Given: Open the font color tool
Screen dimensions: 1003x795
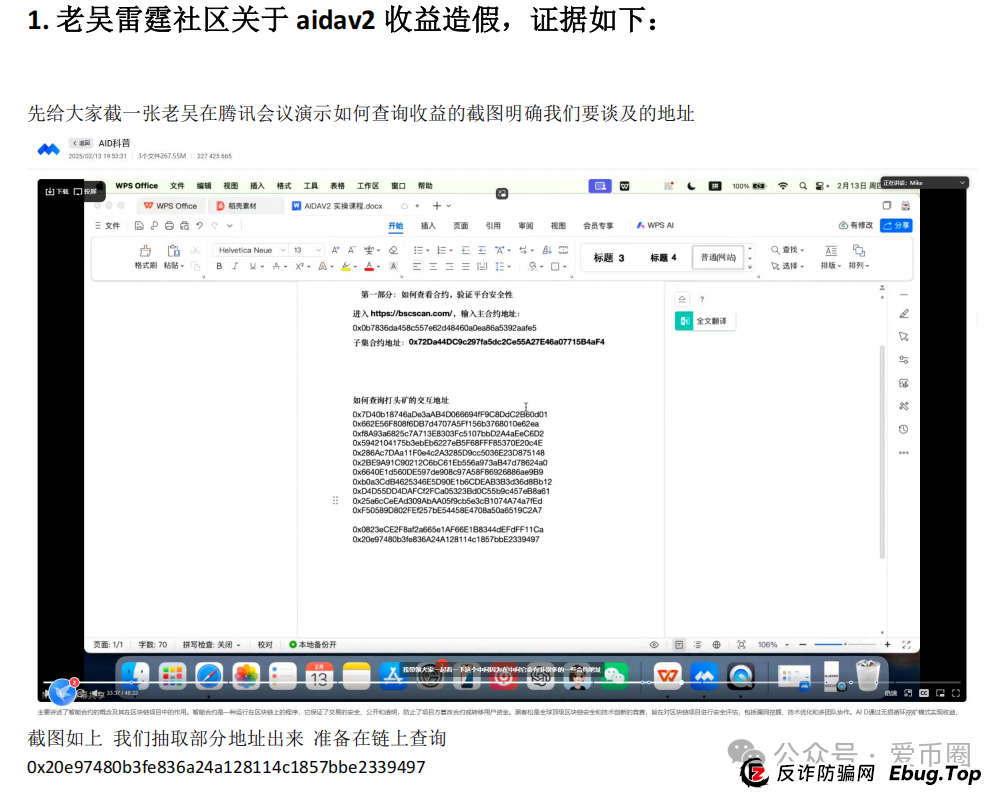Looking at the screenshot, I should pos(368,266).
